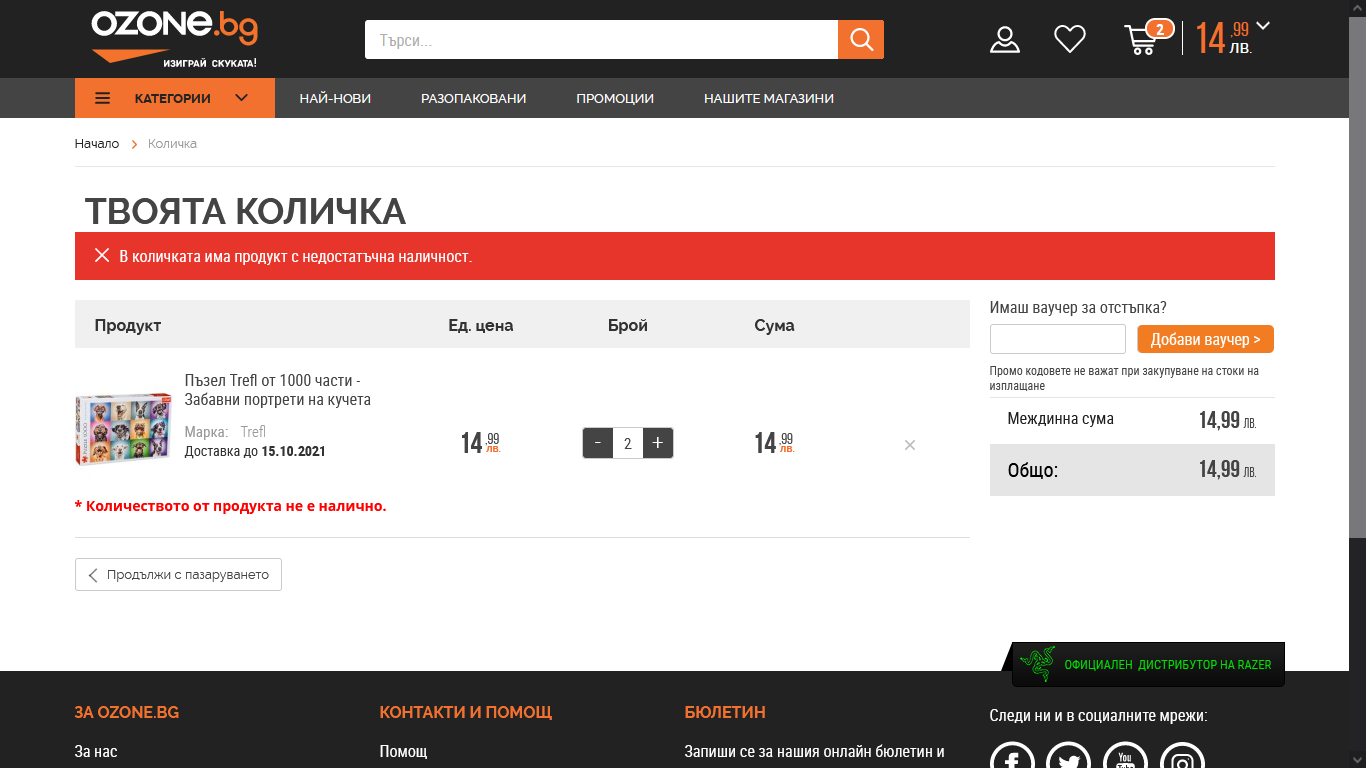Remove the Trefl puzzle from cart

point(909,445)
